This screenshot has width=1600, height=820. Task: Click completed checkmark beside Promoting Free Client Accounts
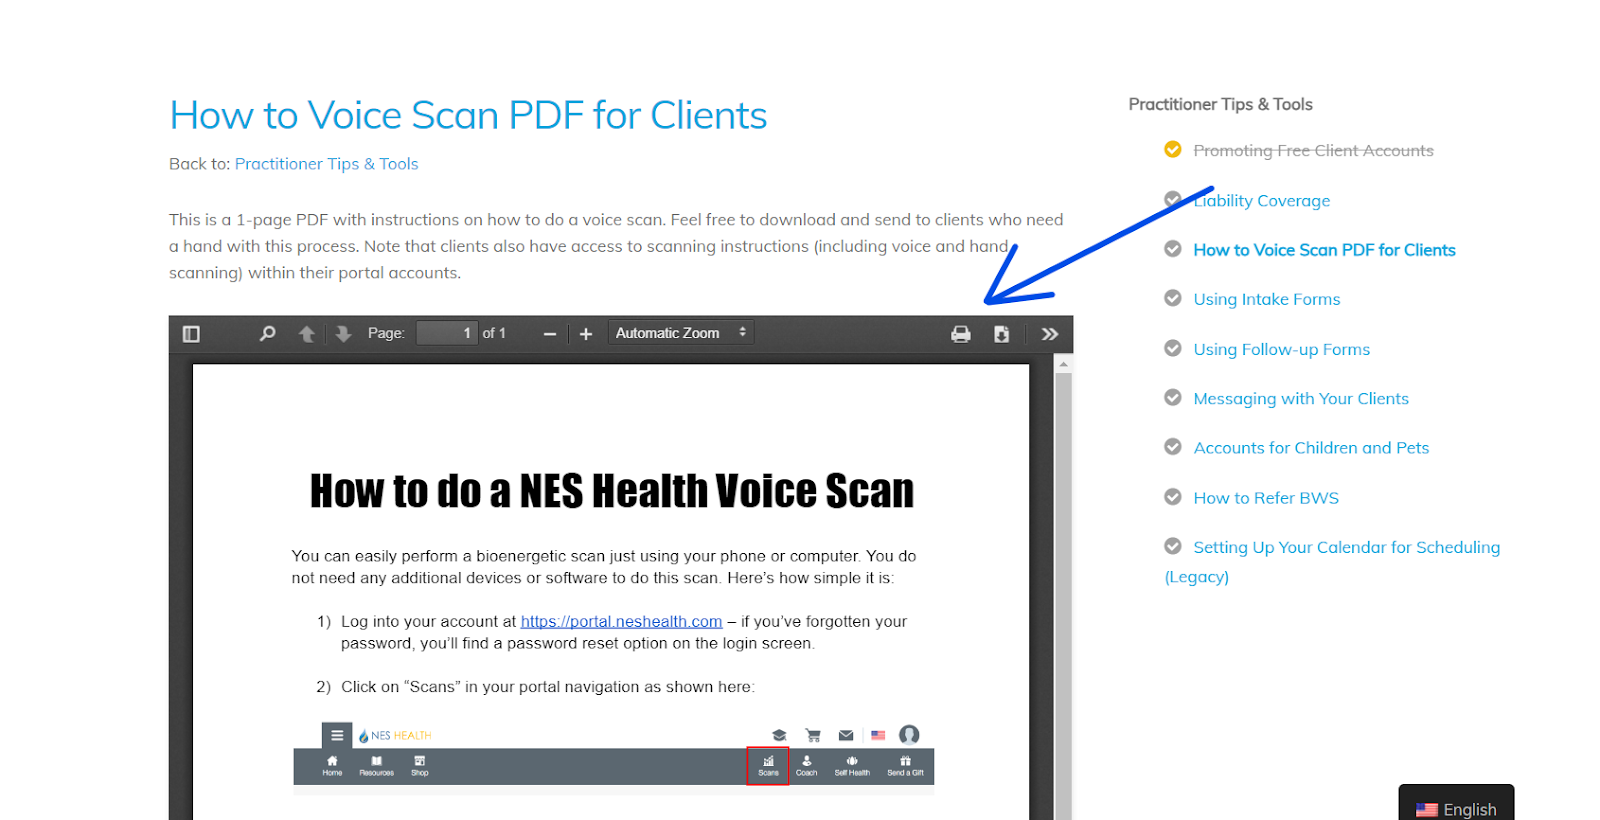click(x=1173, y=150)
